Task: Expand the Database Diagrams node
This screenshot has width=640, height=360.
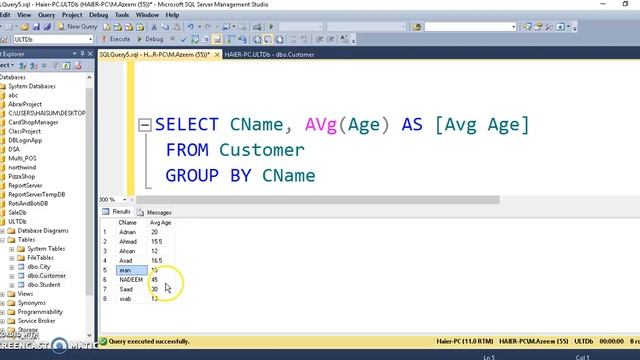Action: (x=2, y=231)
